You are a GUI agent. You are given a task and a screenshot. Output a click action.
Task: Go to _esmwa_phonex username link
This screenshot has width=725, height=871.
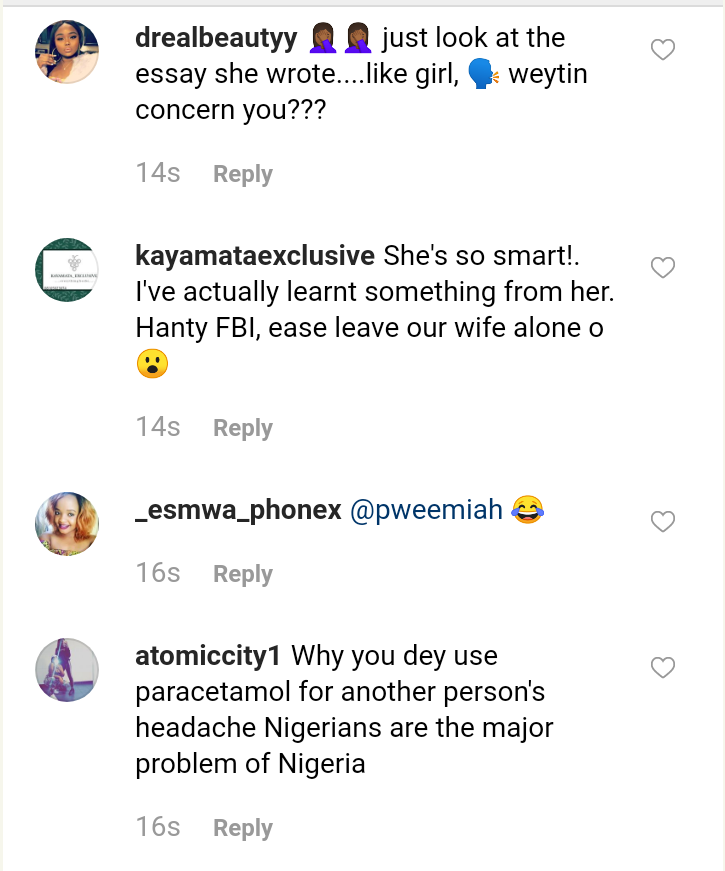[x=236, y=511]
